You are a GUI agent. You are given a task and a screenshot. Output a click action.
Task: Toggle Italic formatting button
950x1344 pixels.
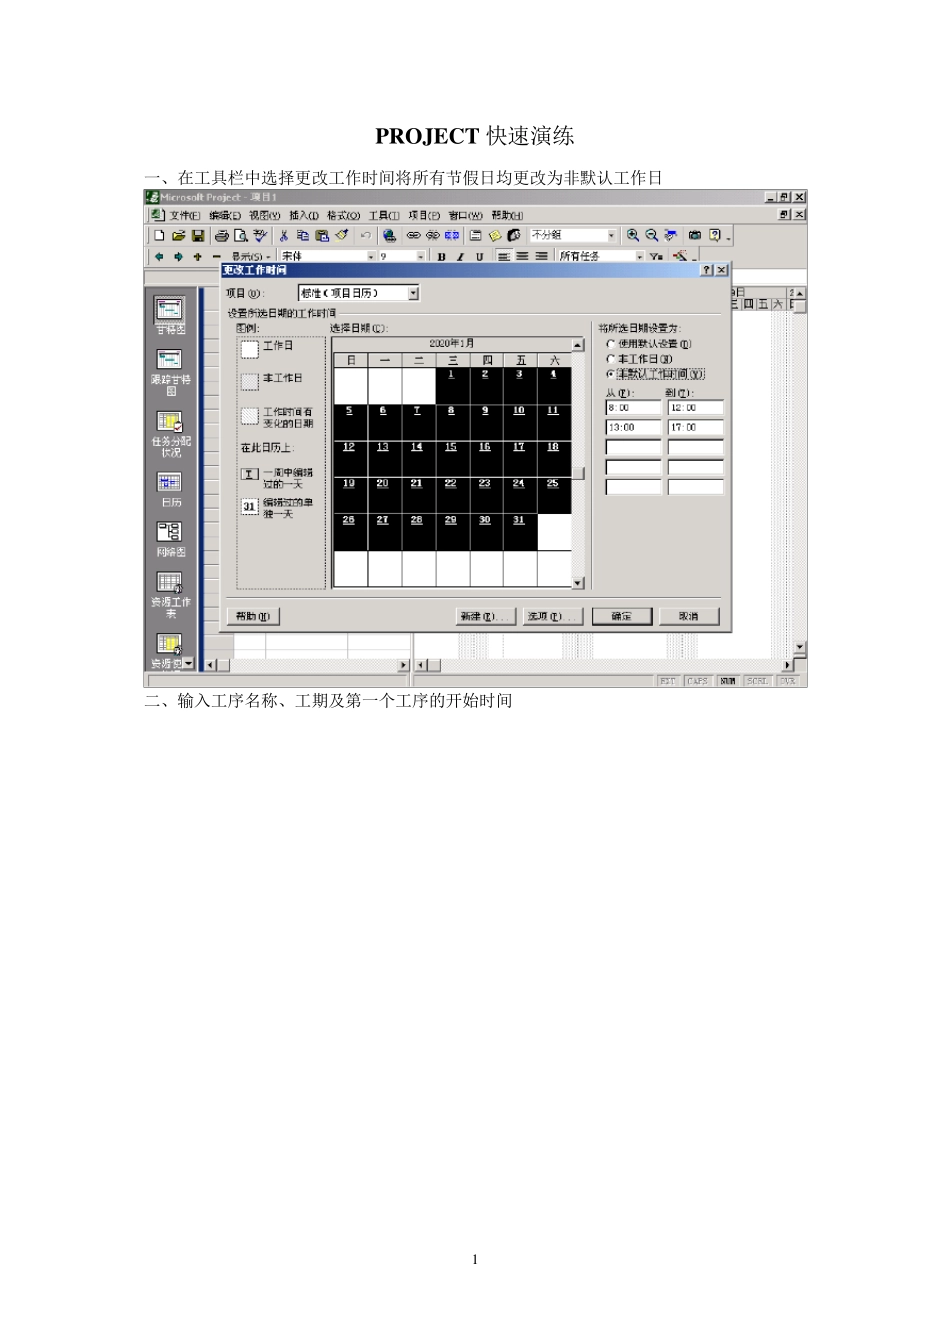click(x=460, y=257)
